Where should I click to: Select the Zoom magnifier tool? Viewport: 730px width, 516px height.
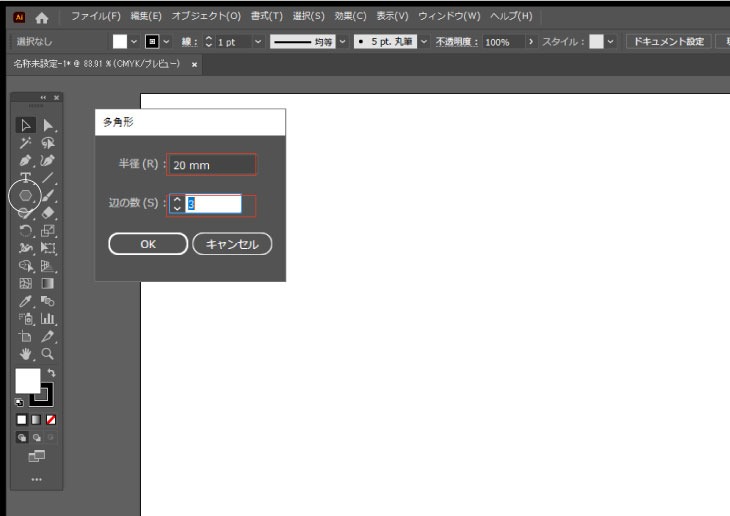click(x=47, y=354)
